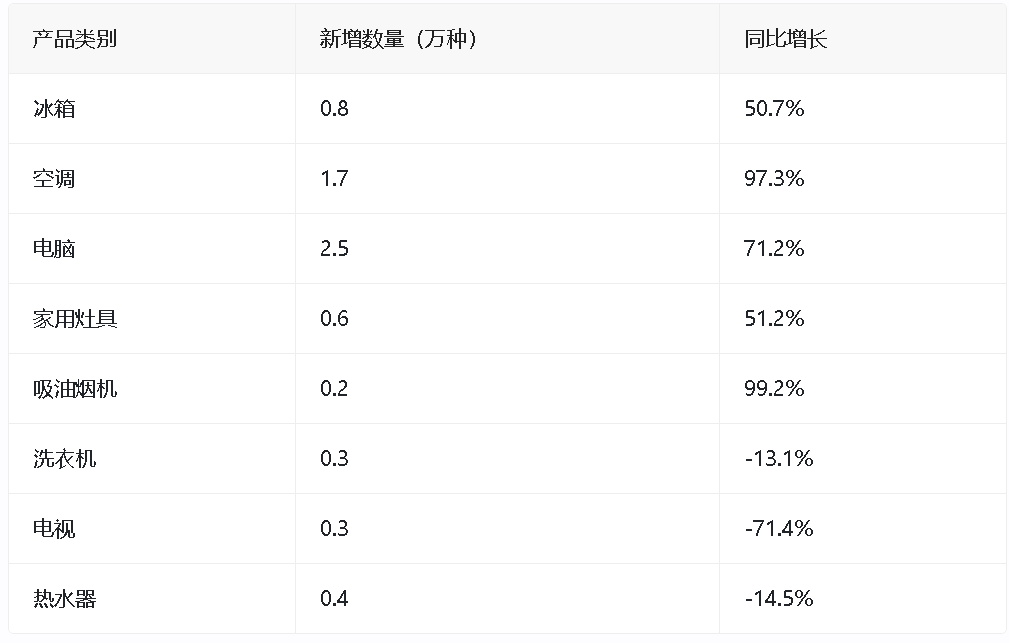Click the 新增数量（万种） column header
The width and height of the screenshot is (1011, 643).
398,39
